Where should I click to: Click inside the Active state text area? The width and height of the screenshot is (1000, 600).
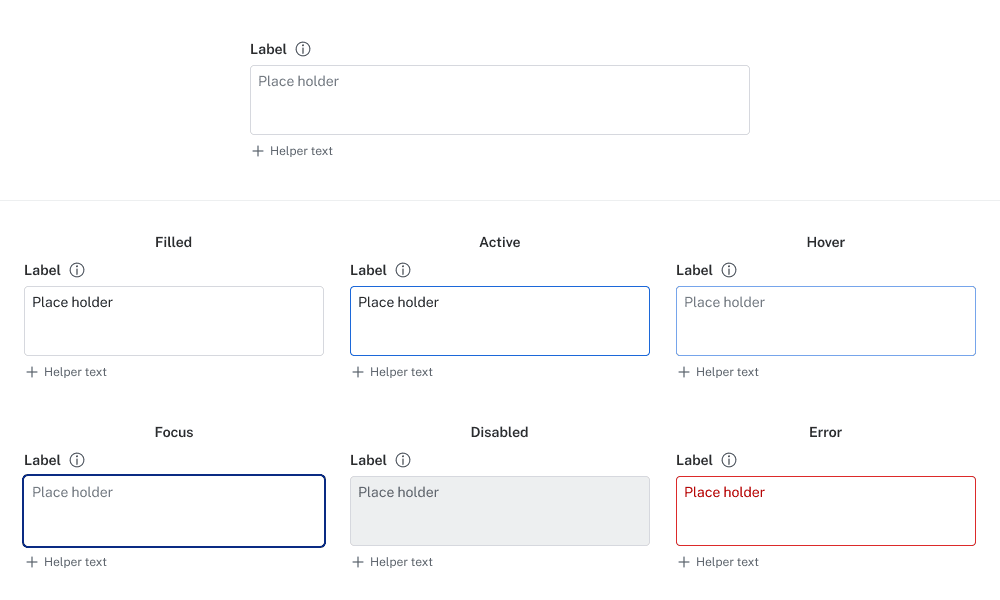tap(499, 321)
